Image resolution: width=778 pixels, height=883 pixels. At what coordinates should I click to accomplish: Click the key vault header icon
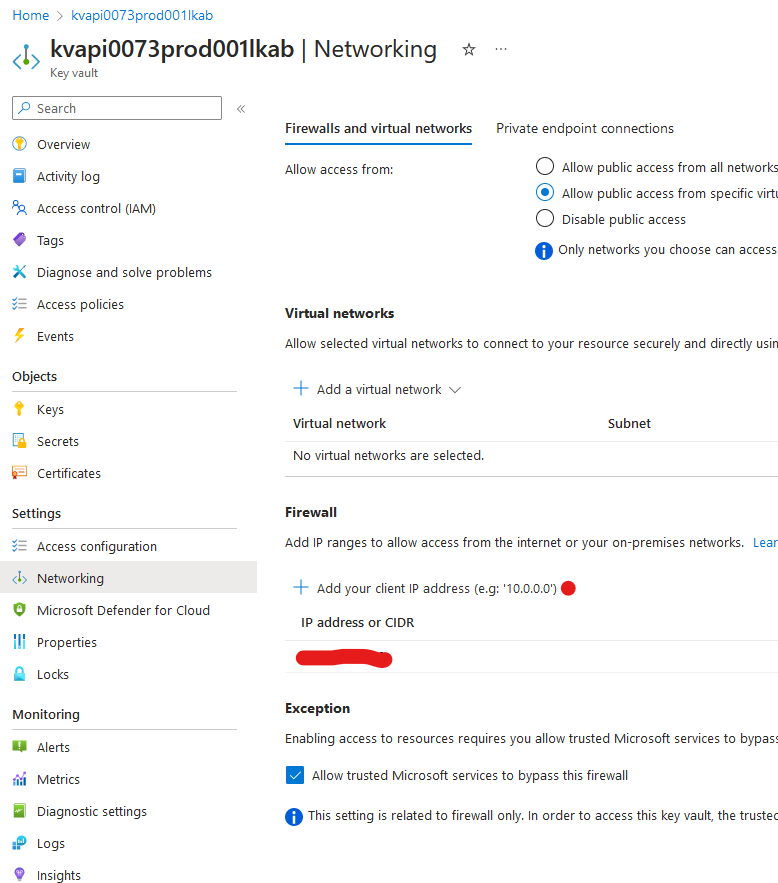pyautogui.click(x=26, y=58)
